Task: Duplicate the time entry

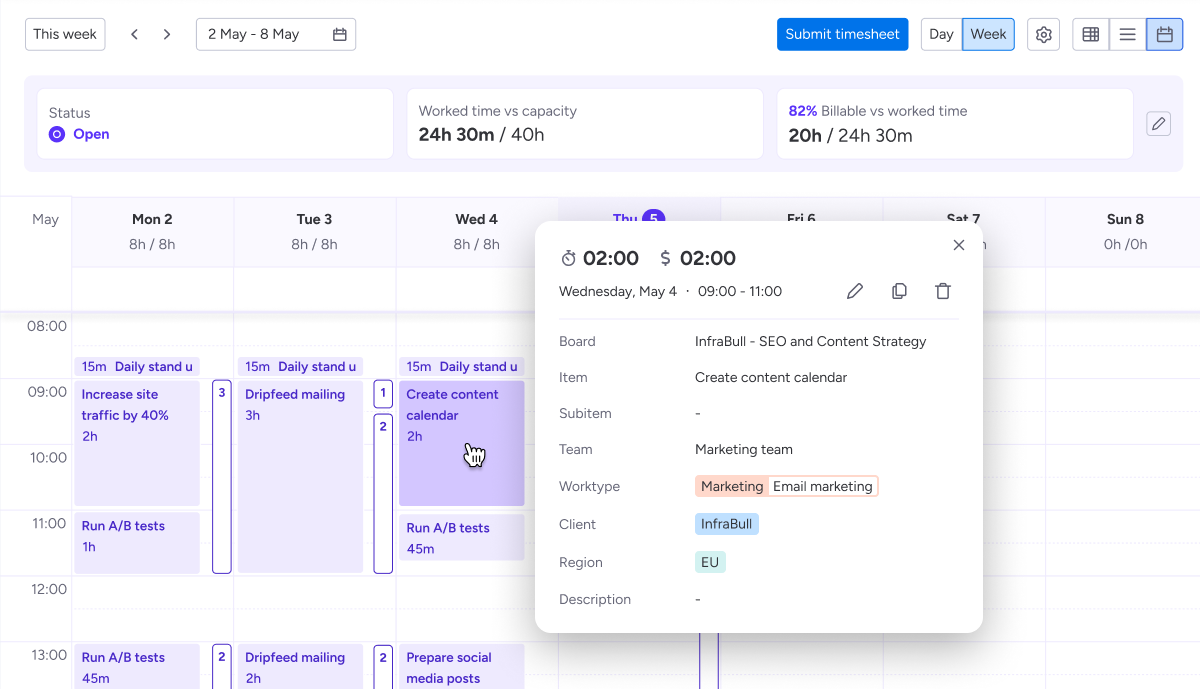Action: click(x=899, y=291)
